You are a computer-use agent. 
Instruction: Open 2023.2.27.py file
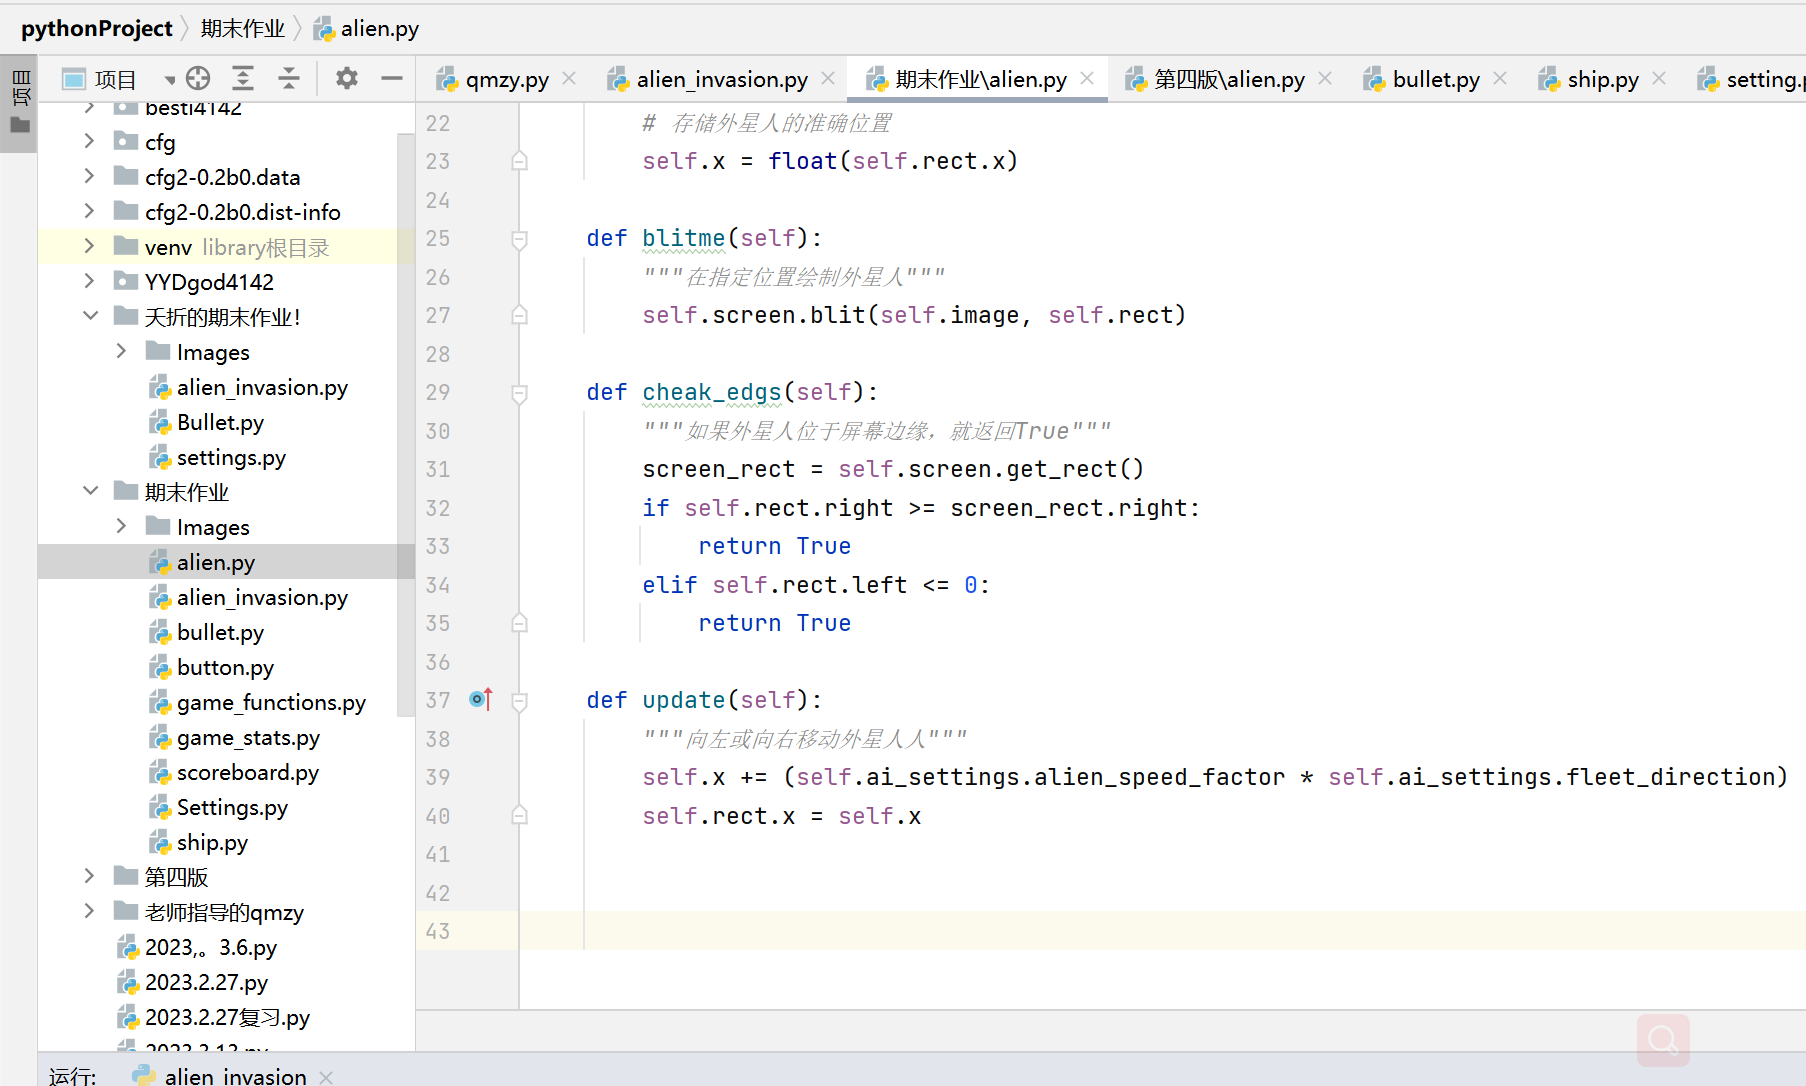206,982
